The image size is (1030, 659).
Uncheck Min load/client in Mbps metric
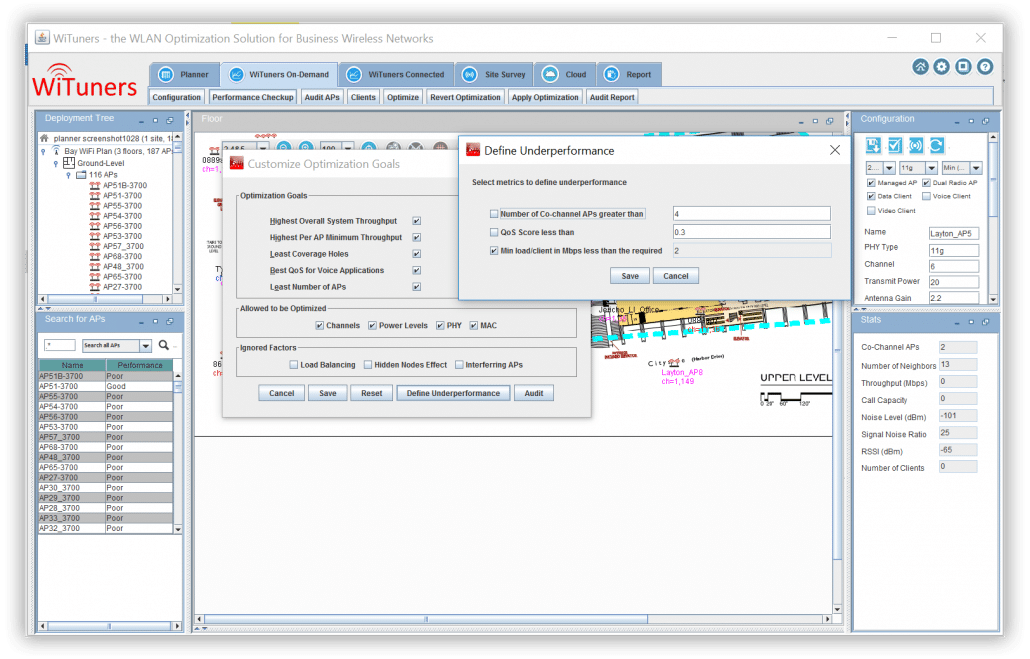tap(494, 250)
